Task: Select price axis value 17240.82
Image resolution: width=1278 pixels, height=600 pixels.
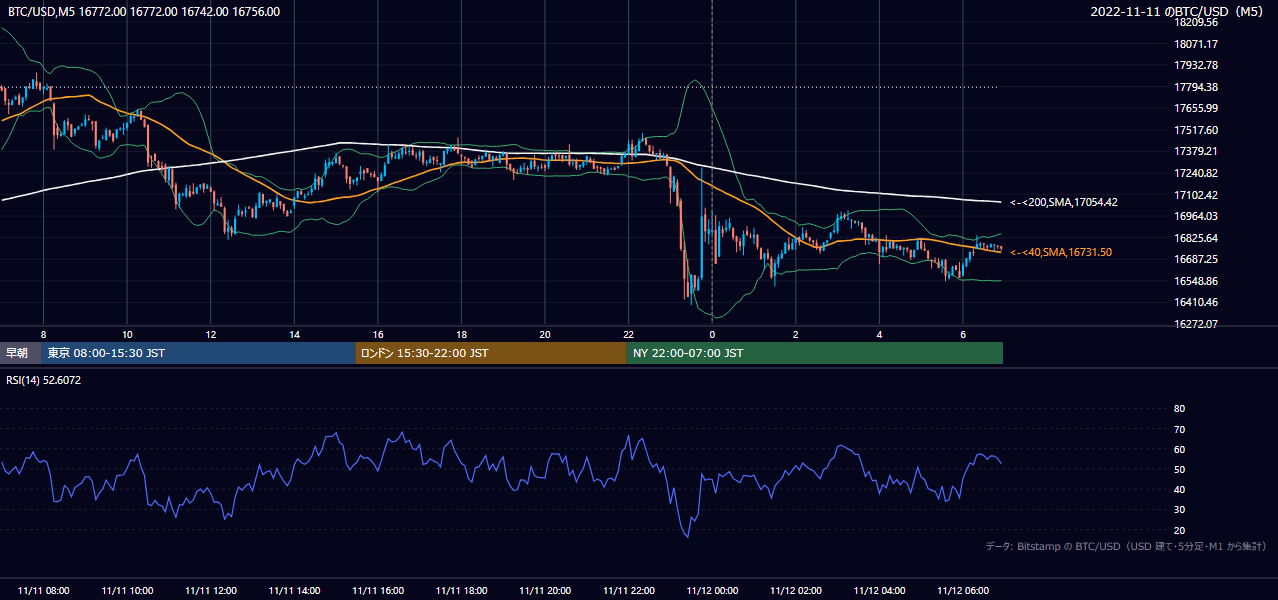Action: click(x=1196, y=173)
